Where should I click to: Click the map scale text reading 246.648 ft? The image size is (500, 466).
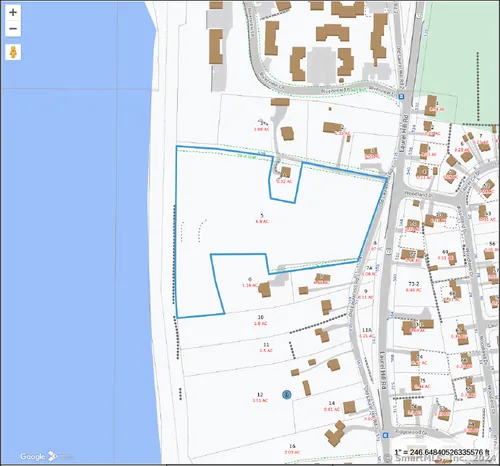tap(442, 452)
